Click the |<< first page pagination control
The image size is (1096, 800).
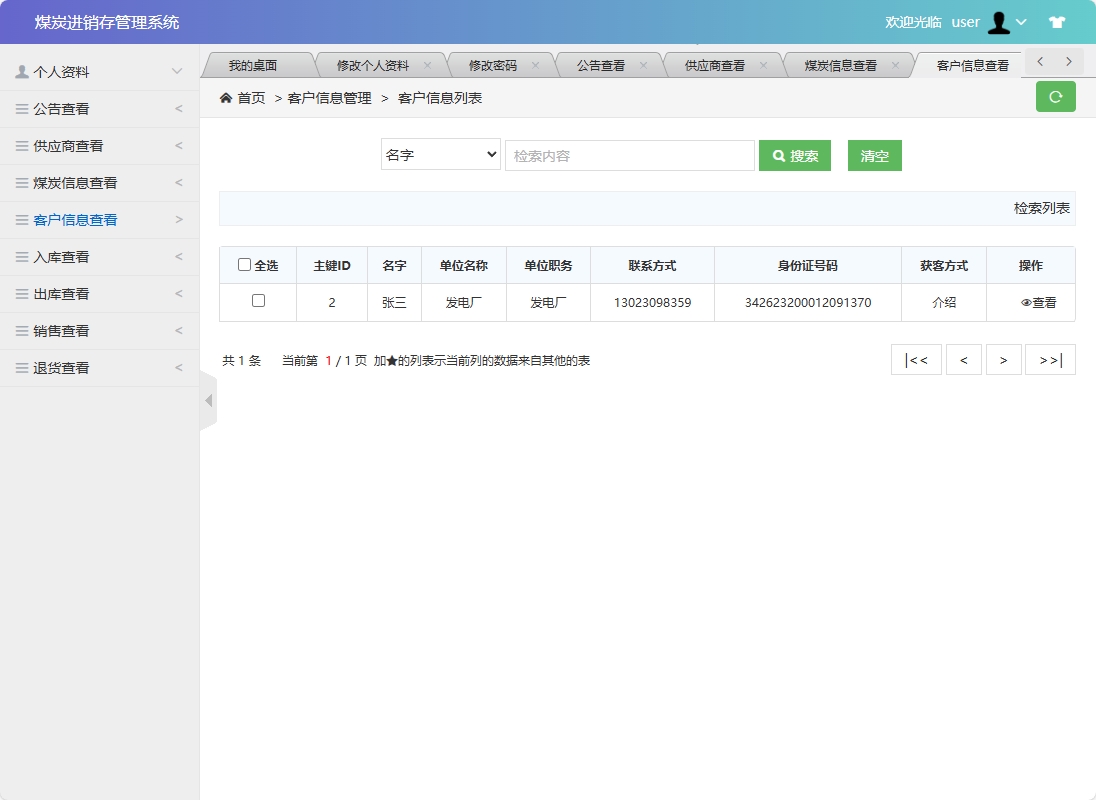pos(916,359)
